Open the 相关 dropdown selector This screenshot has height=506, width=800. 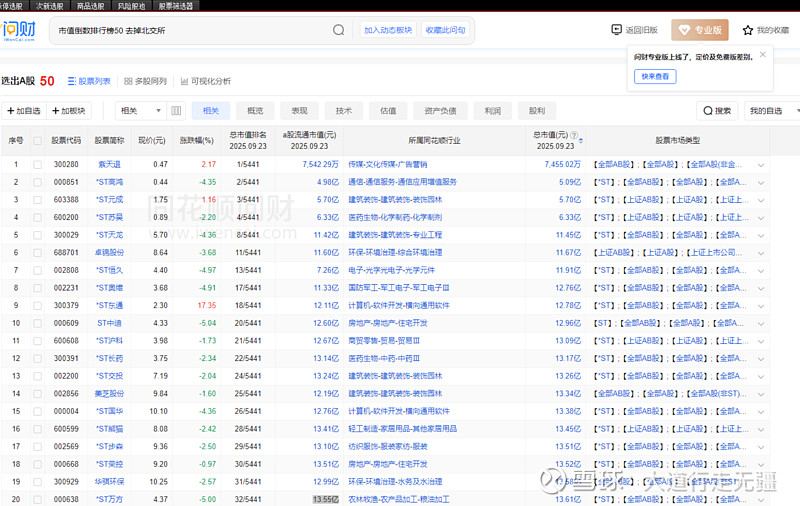pyautogui.click(x=140, y=111)
